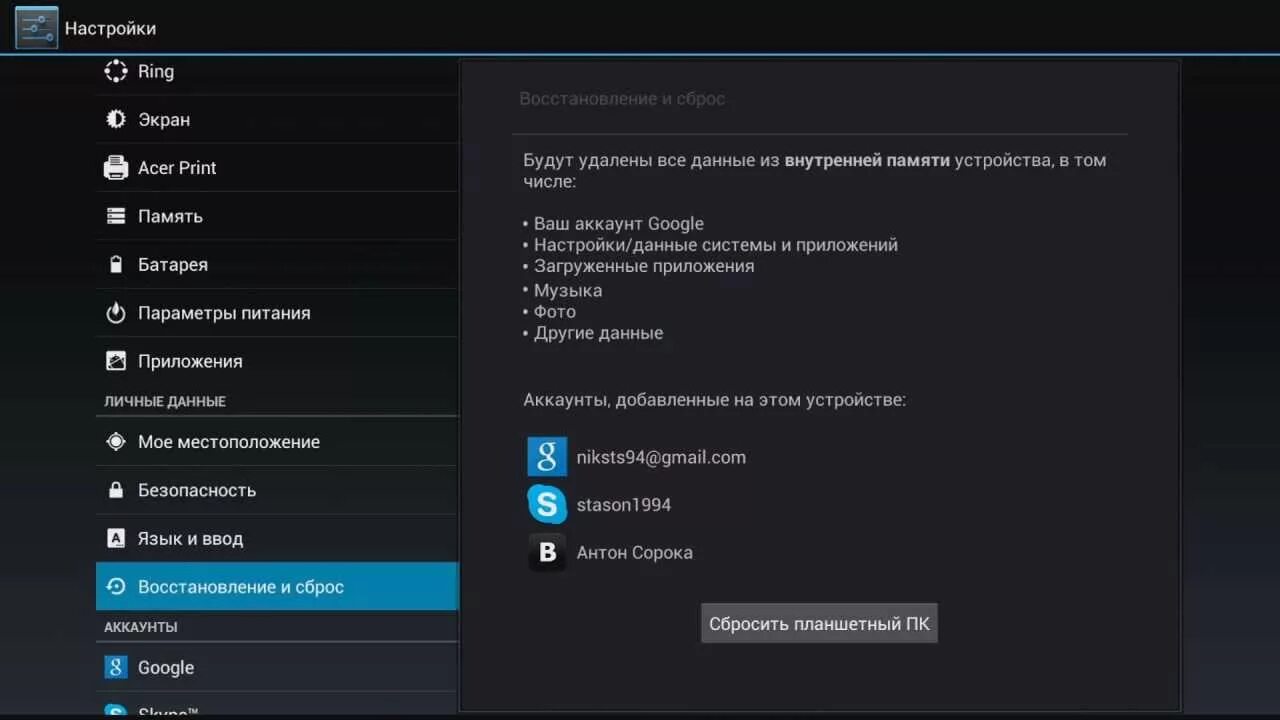This screenshot has height=720, width=1280.
Task: Open the Язык и ввод entry
Action: click(277, 538)
